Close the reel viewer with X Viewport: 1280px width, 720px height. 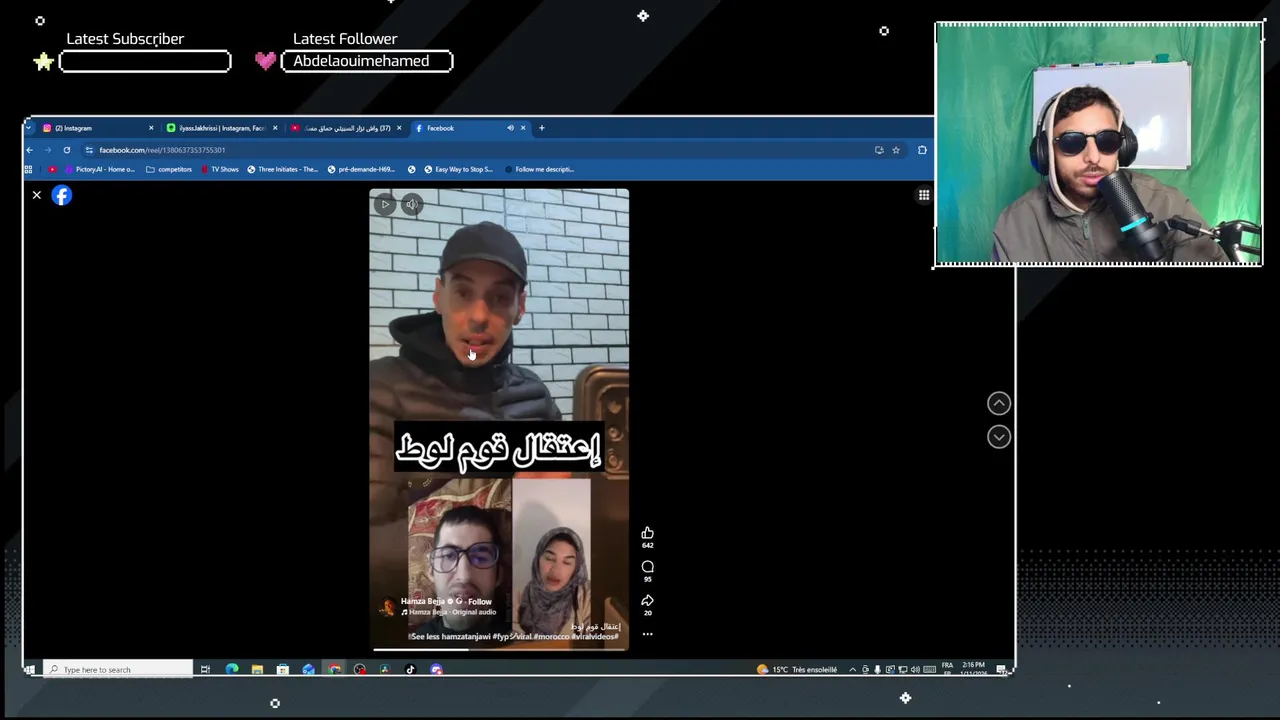[36, 195]
